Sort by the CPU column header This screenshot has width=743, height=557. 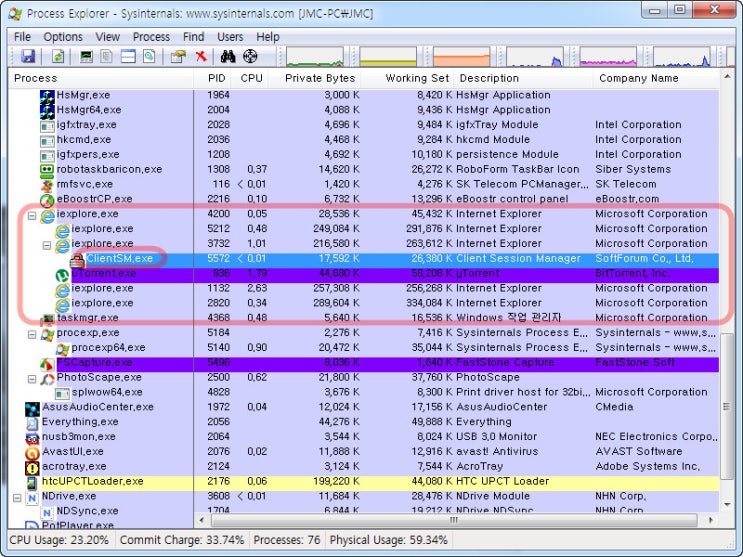(252, 78)
